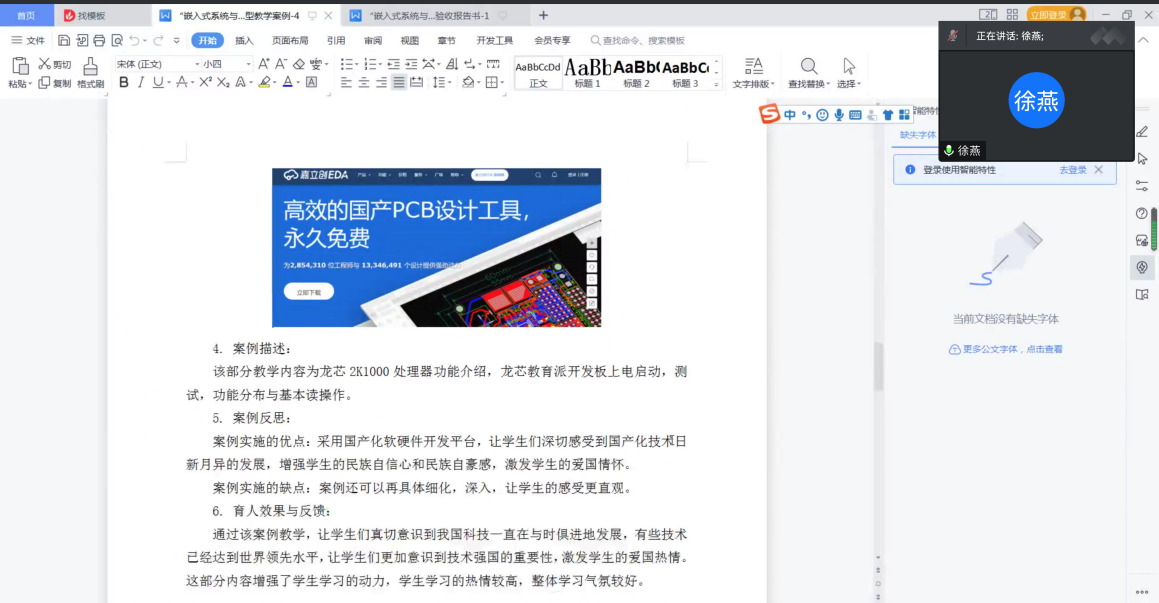
Task: Open the Sogou emoji smiley panel
Action: 822,115
